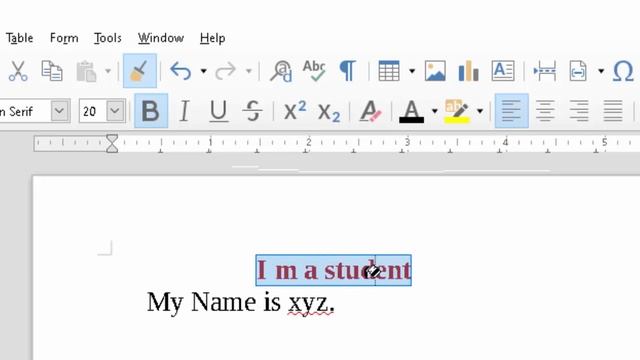
Task: Open the Tools menu
Action: click(108, 38)
